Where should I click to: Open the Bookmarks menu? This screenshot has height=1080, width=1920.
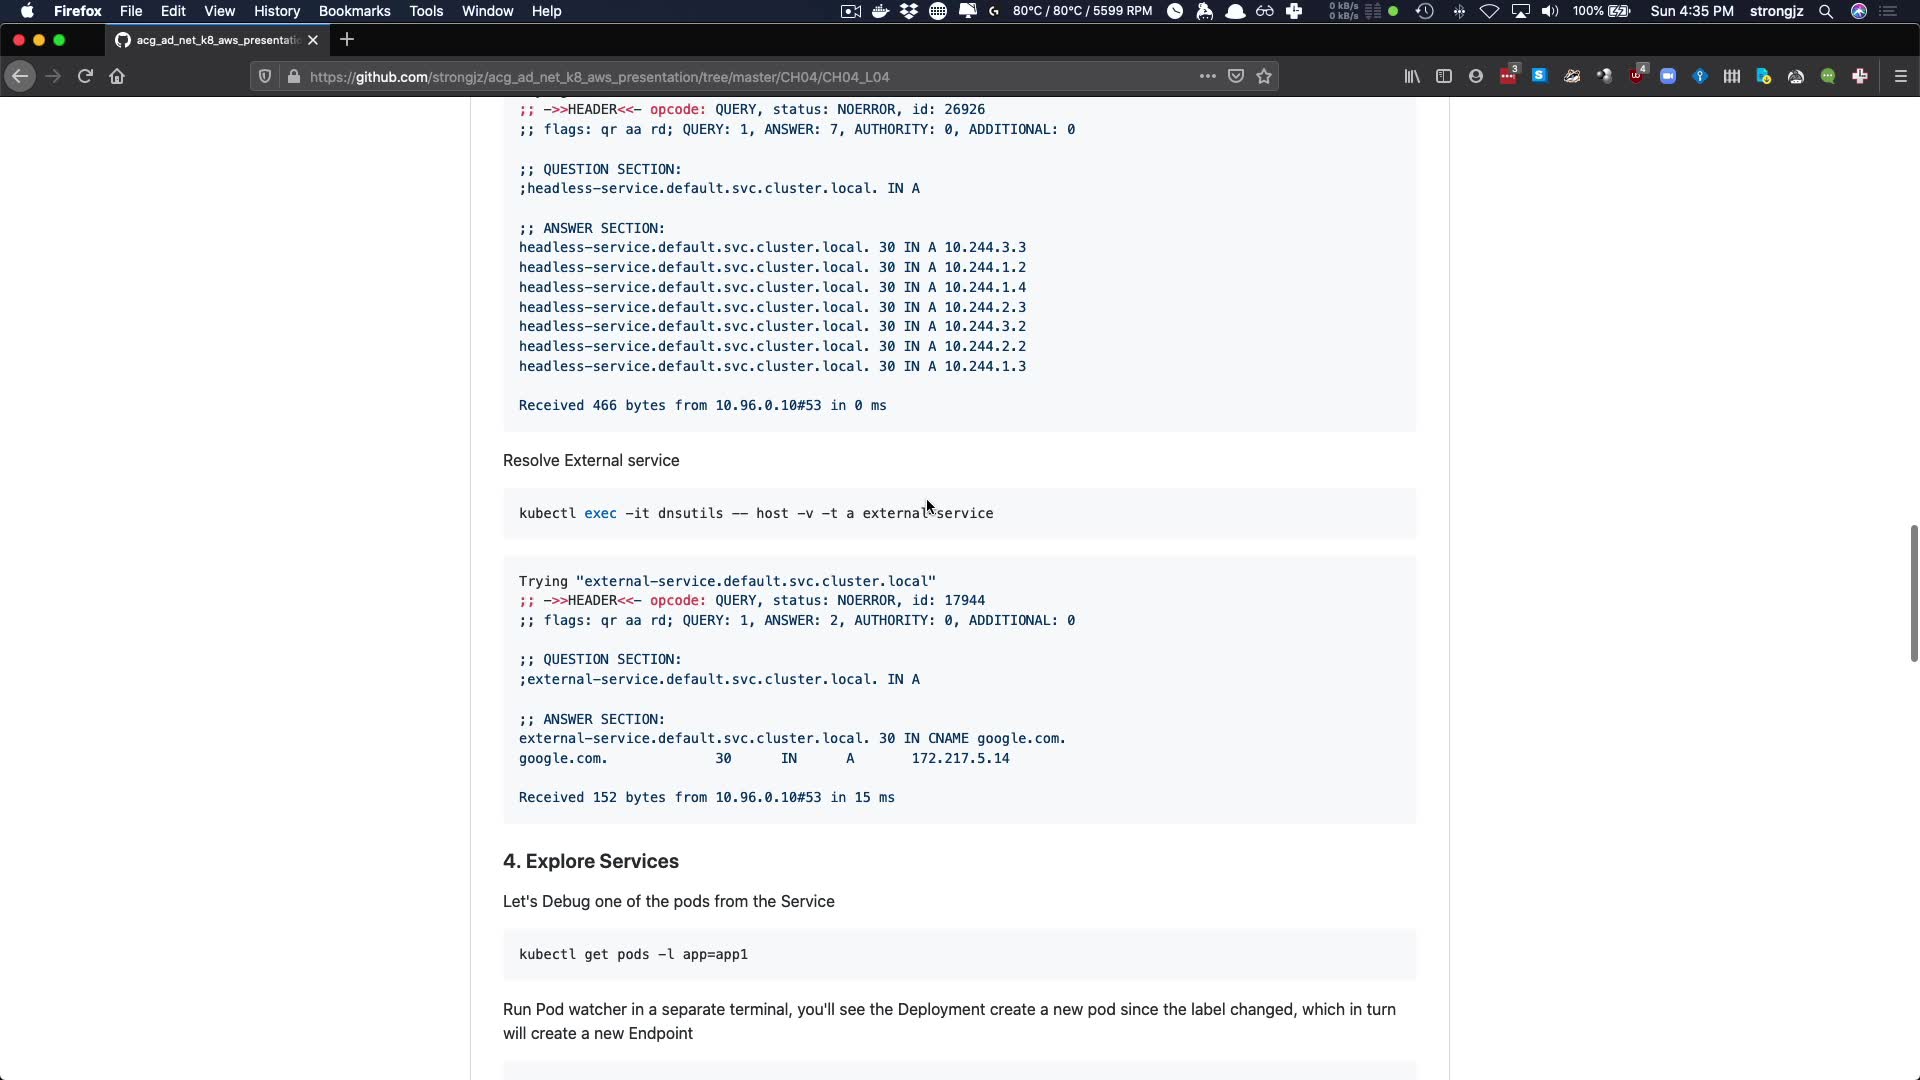pyautogui.click(x=354, y=11)
